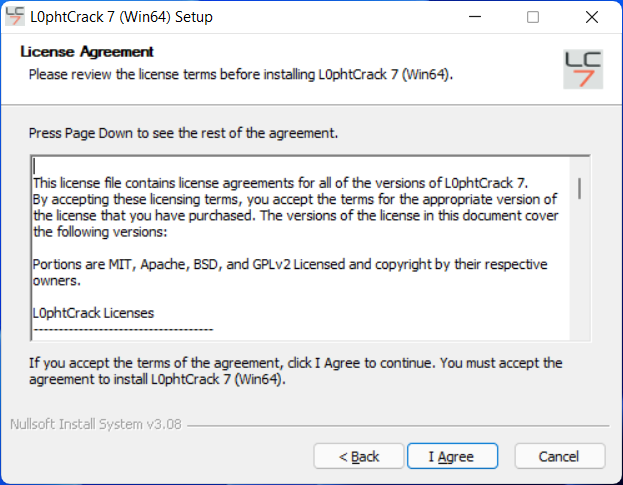Cancel the L0phtCrack installation
Viewport: 623px width, 485px height.
tap(560, 456)
